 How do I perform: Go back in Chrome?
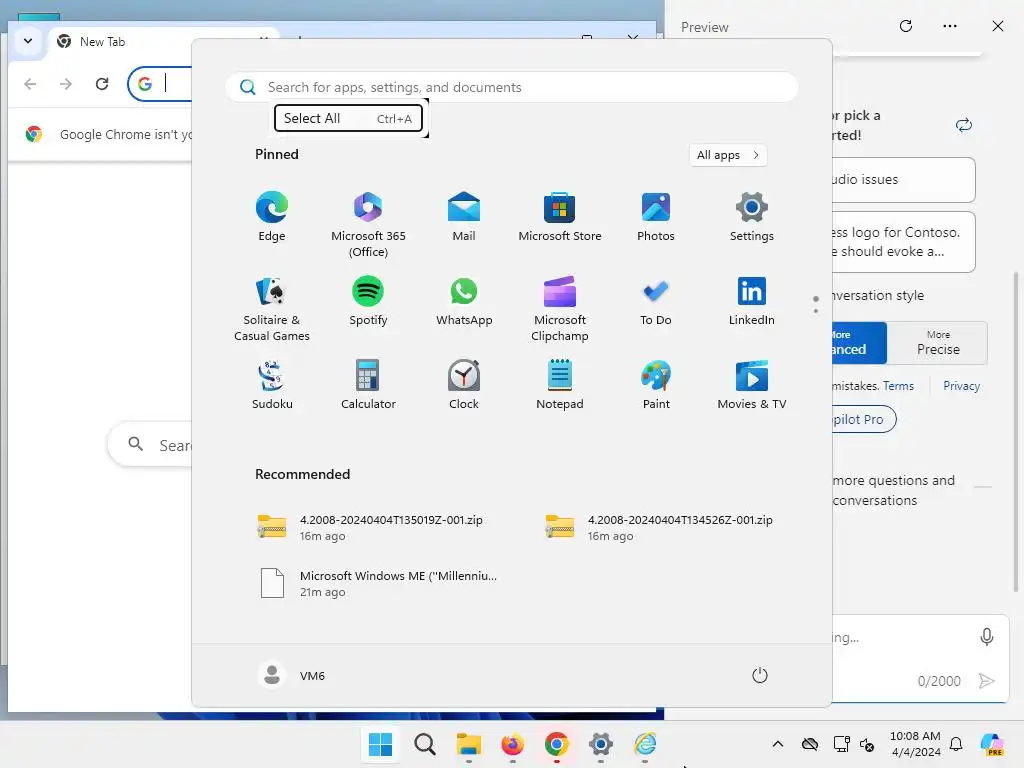pos(30,84)
